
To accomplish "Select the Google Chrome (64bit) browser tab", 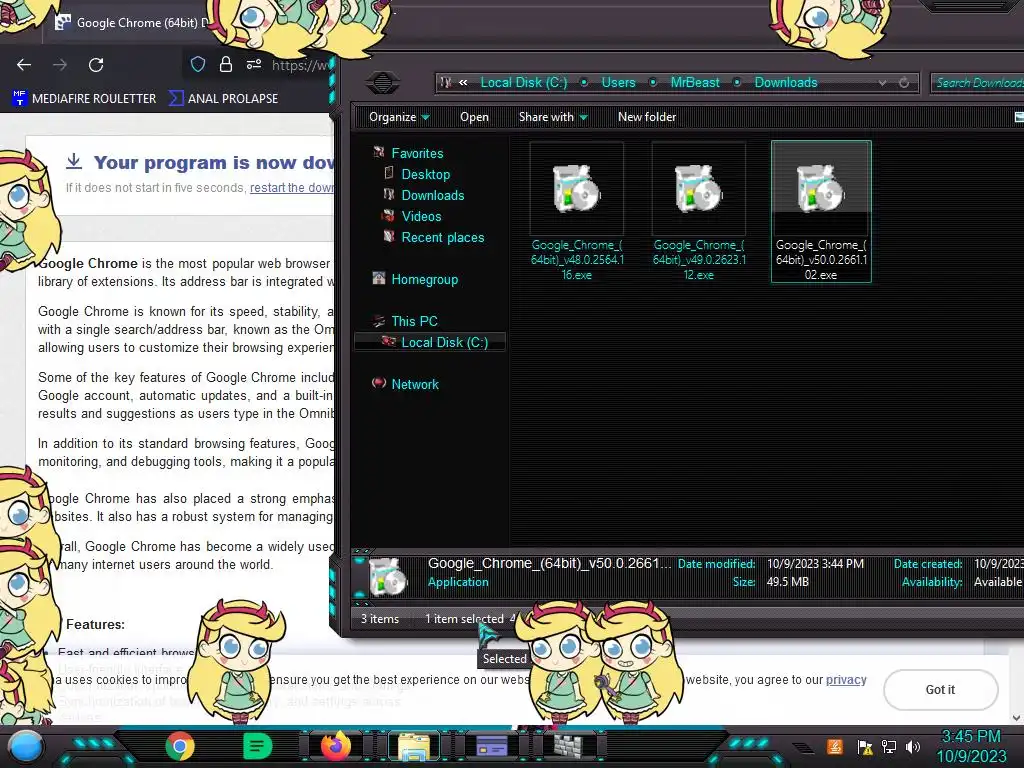I will tap(131, 22).
